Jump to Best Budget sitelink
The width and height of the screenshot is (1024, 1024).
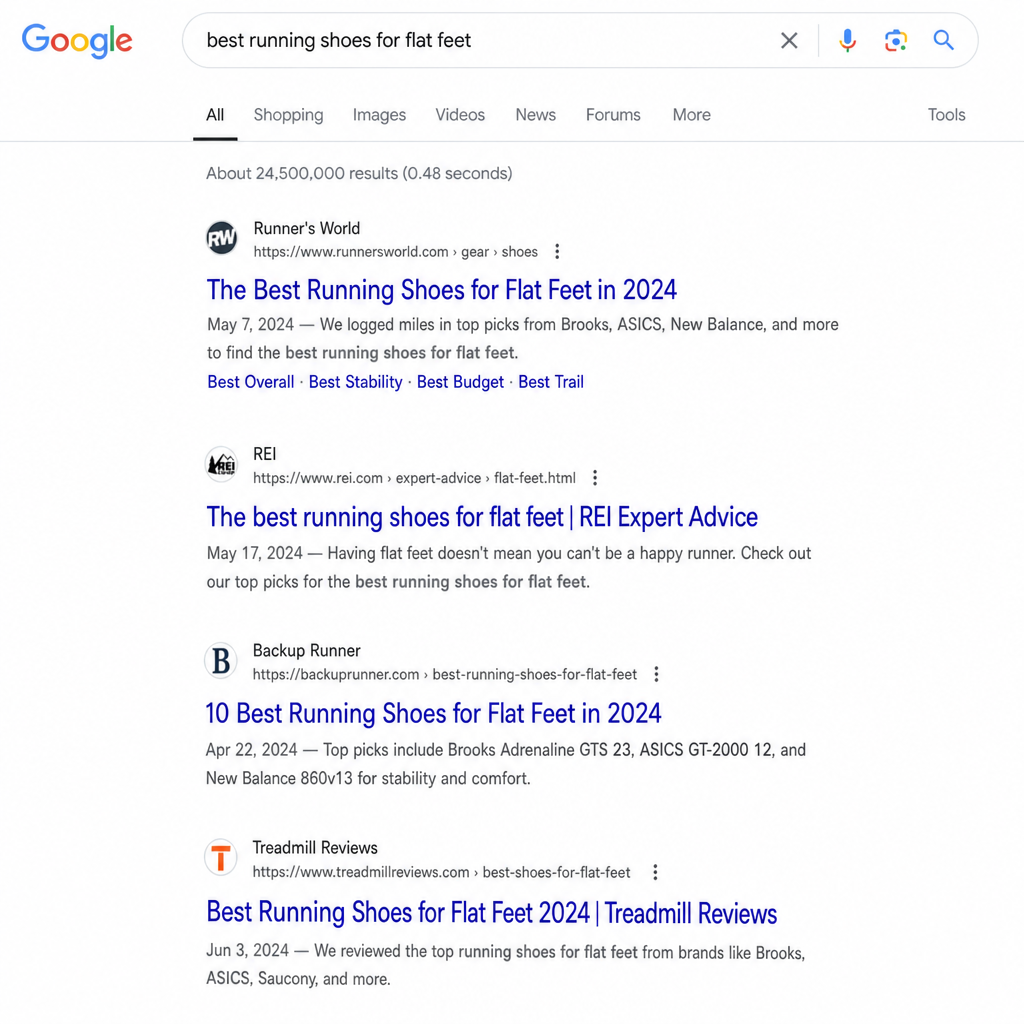460,382
